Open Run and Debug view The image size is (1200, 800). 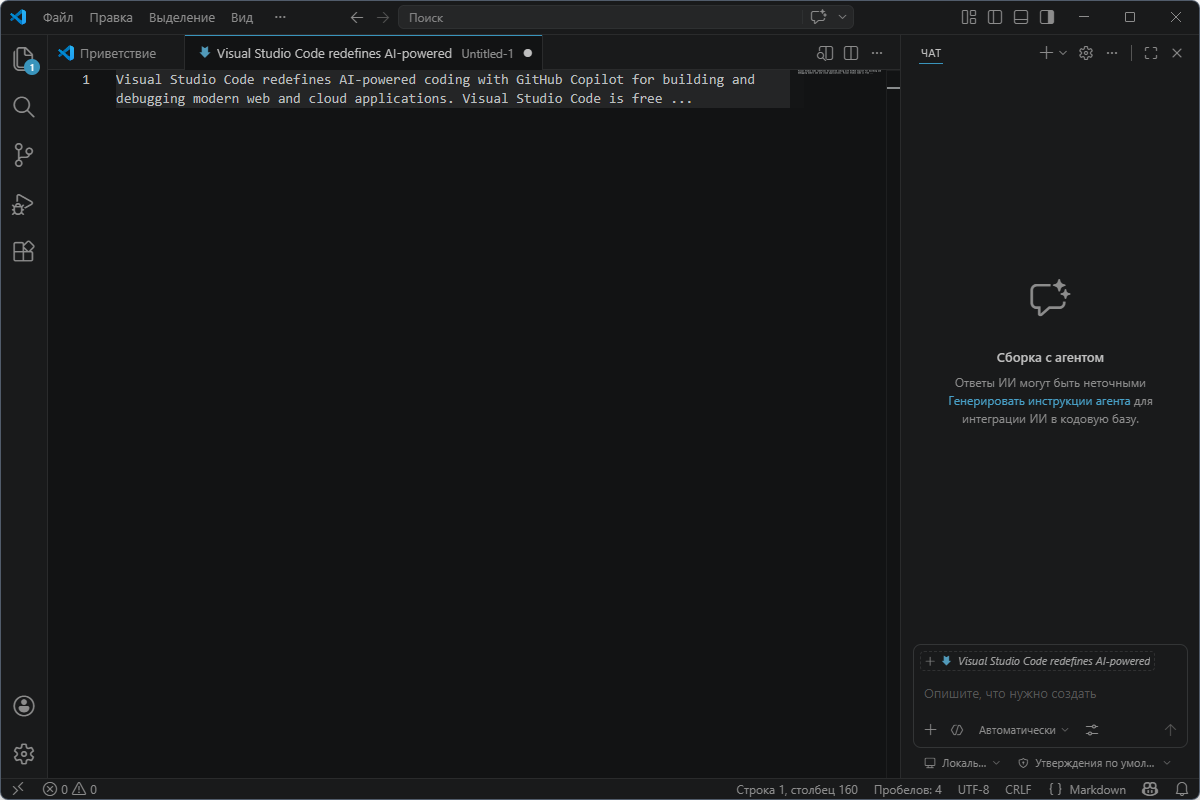(x=24, y=204)
